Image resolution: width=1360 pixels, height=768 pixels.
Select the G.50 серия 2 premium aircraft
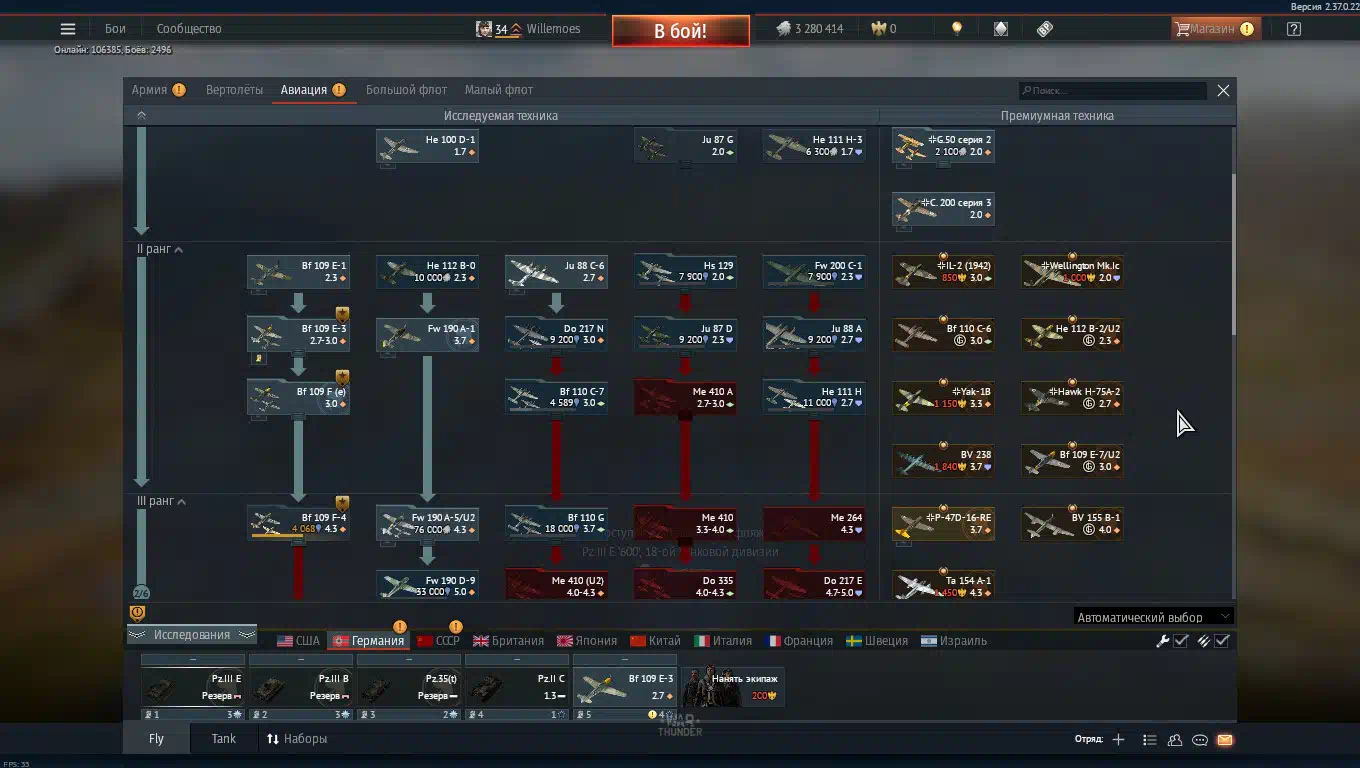(x=943, y=146)
